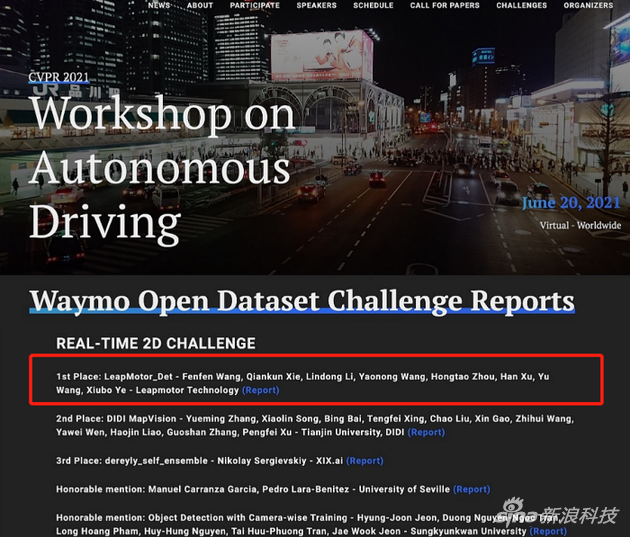Open the University of Seville Report link
This screenshot has height=537, width=630.
point(472,489)
